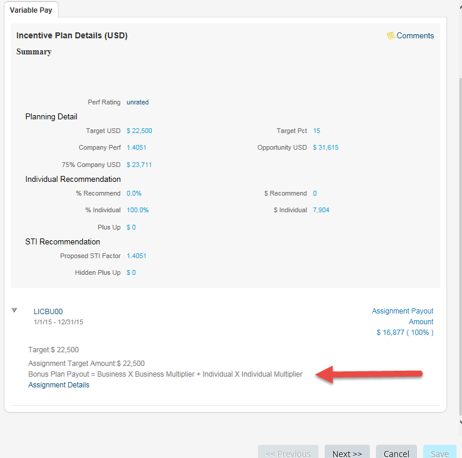The width and height of the screenshot is (462, 458).
Task: Click the unrated Perf Rating value
Action: coord(138,102)
